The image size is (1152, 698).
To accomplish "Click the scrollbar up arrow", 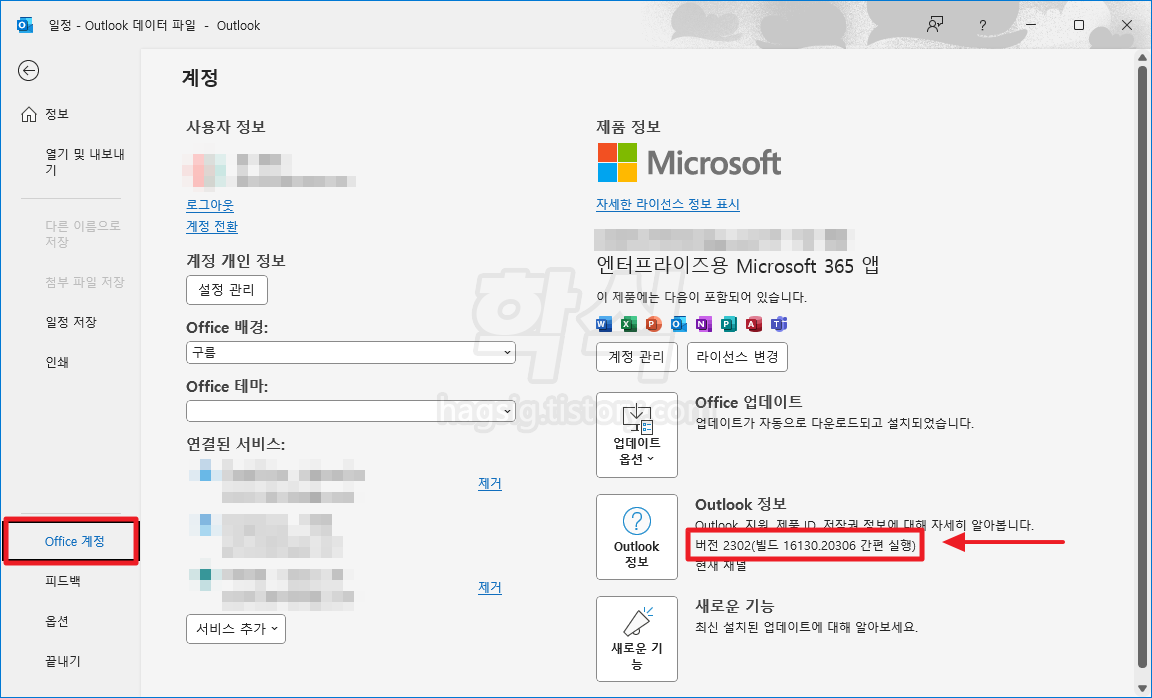I will [x=1142, y=57].
